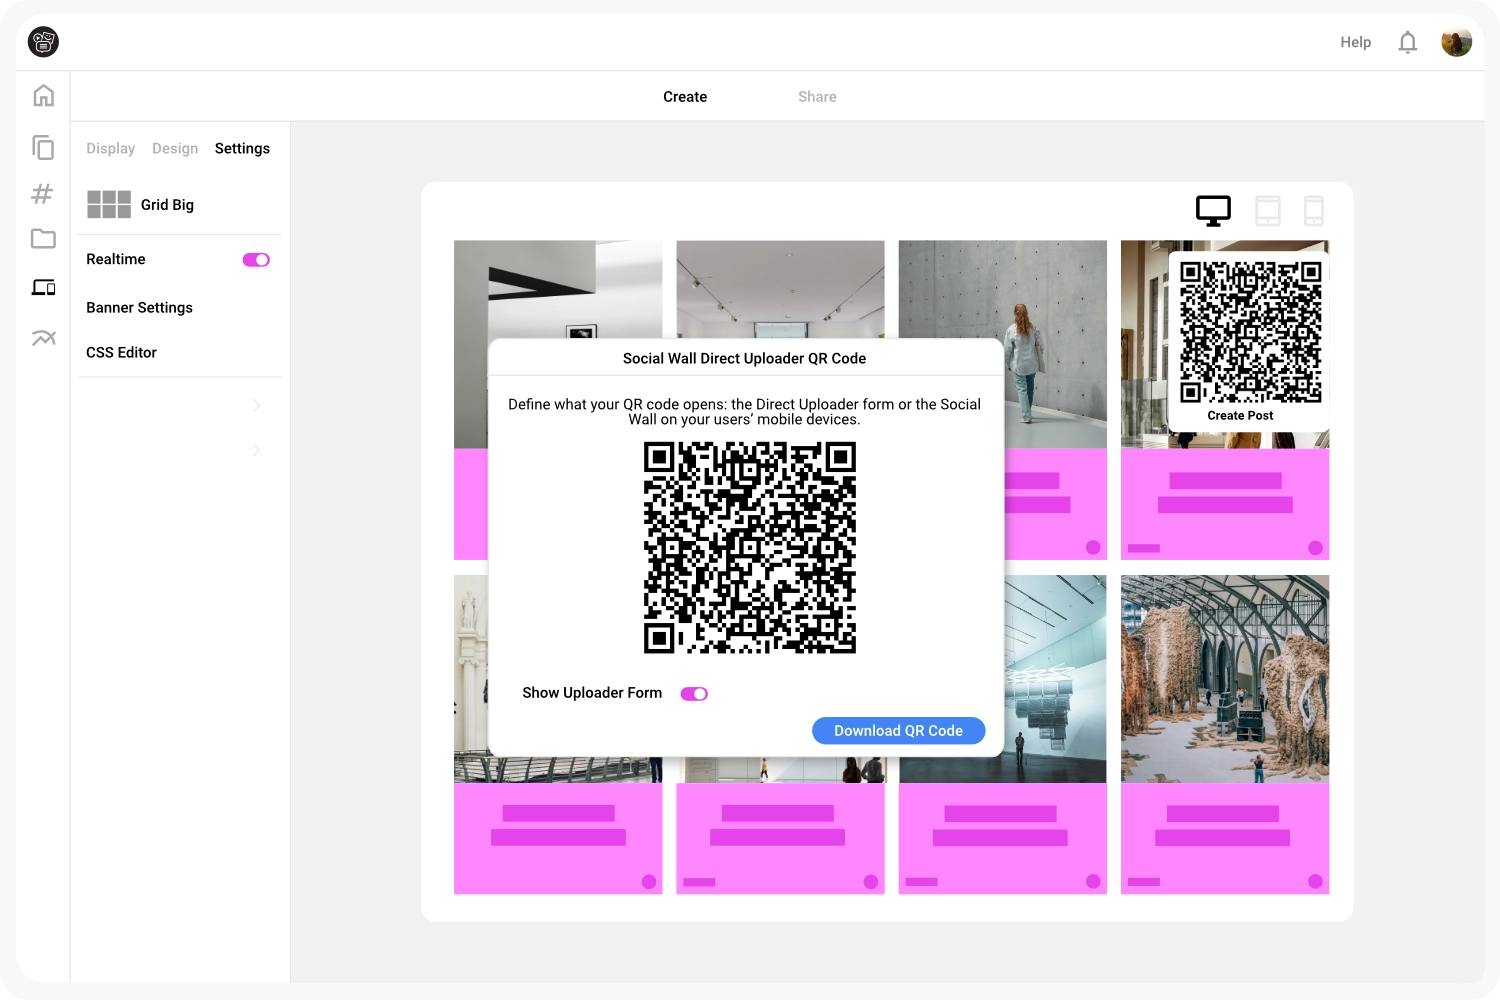Expand the second chevron in settings panel
The width and height of the screenshot is (1500, 1000).
256,450
